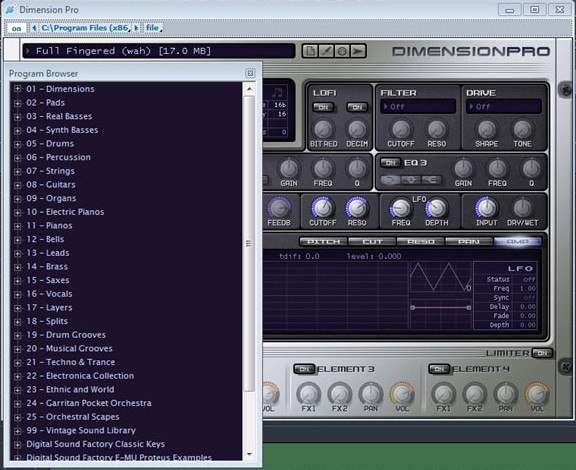Expand the 11 - Pianos folder
This screenshot has height=470, width=576.
tap(17, 226)
